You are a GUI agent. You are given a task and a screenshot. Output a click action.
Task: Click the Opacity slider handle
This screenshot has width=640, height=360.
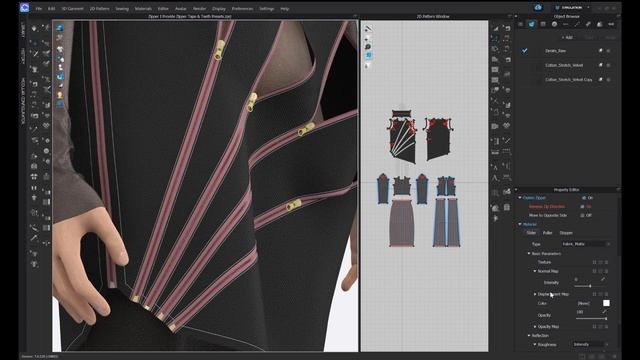[x=606, y=319]
